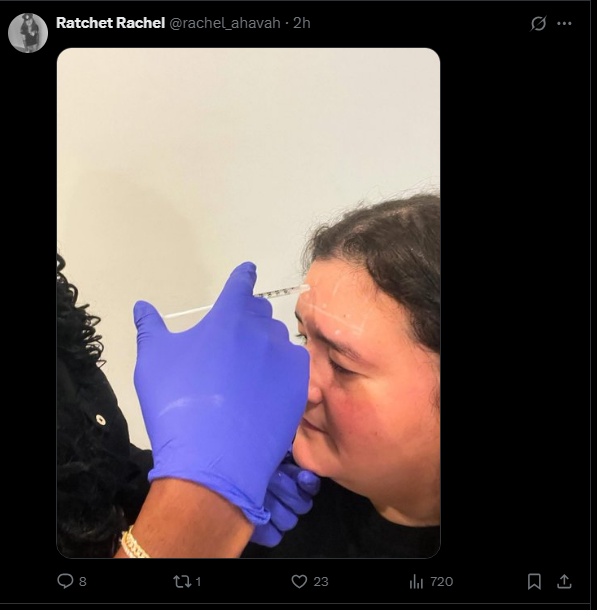Bookmark this post
The width and height of the screenshot is (597, 610).
tap(534, 582)
